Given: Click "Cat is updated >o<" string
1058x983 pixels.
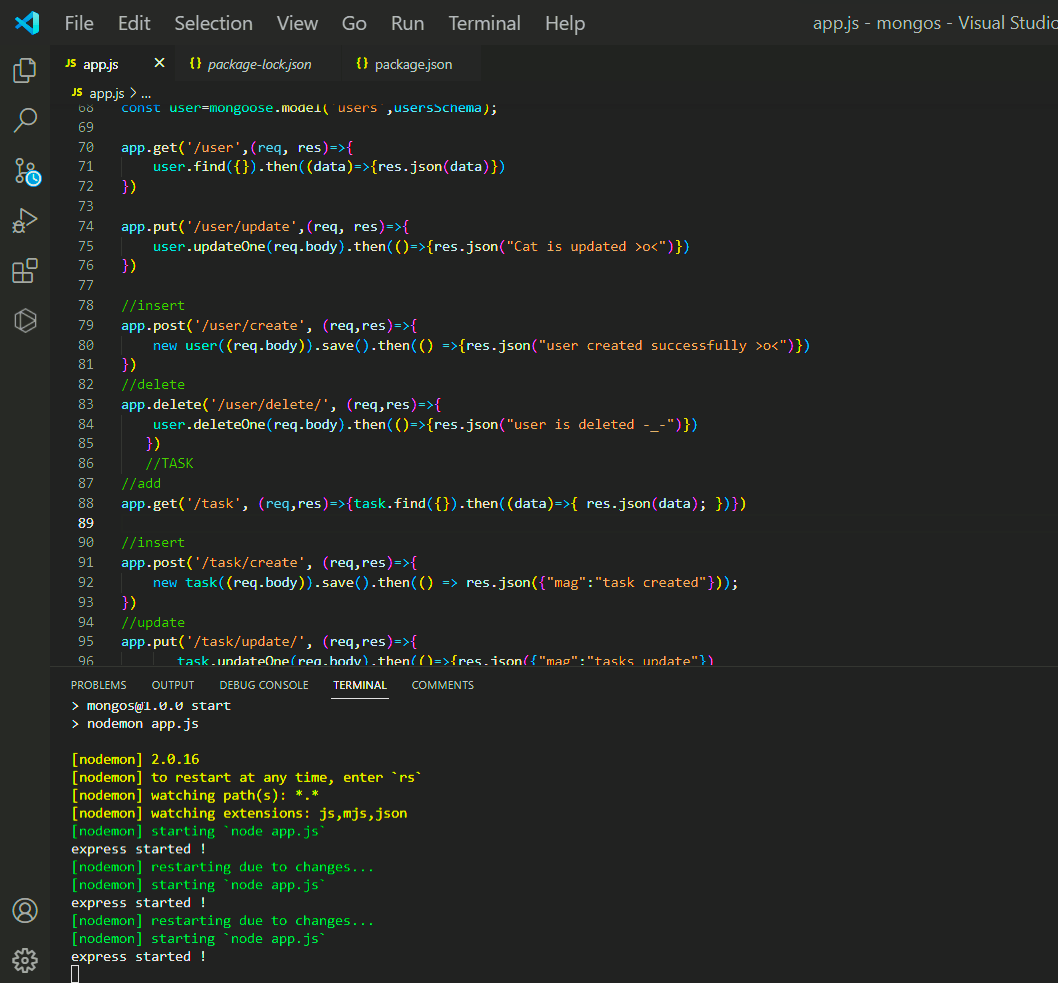Looking at the screenshot, I should [586, 246].
